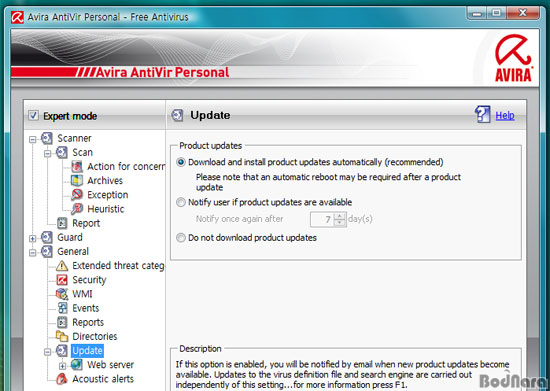
Task: Select Scanner in the settings tree
Action: tap(74, 138)
